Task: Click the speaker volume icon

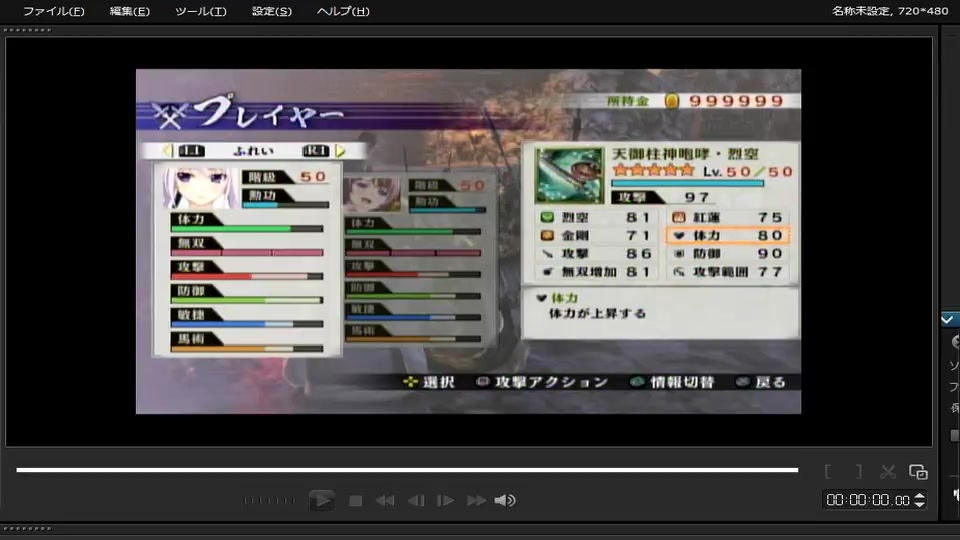Action: click(x=505, y=501)
